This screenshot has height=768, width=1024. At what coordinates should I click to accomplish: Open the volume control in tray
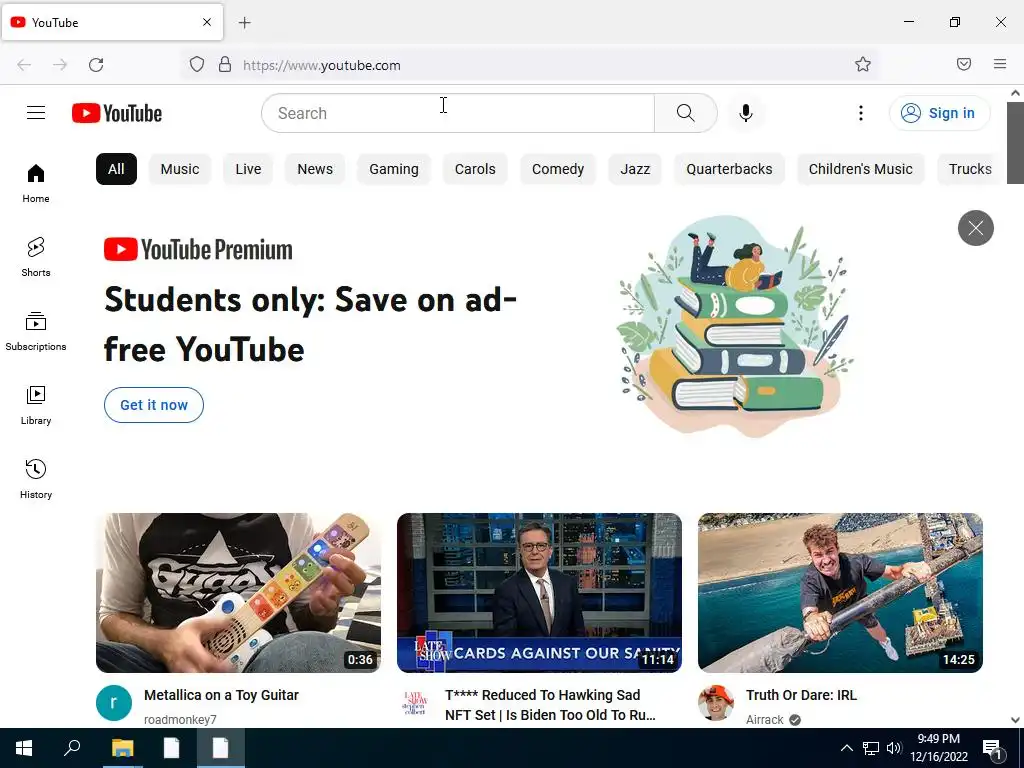click(894, 748)
